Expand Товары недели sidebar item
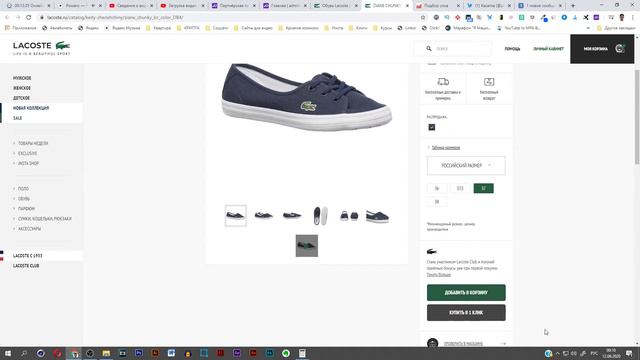This screenshot has width=640, height=360. coord(33,143)
